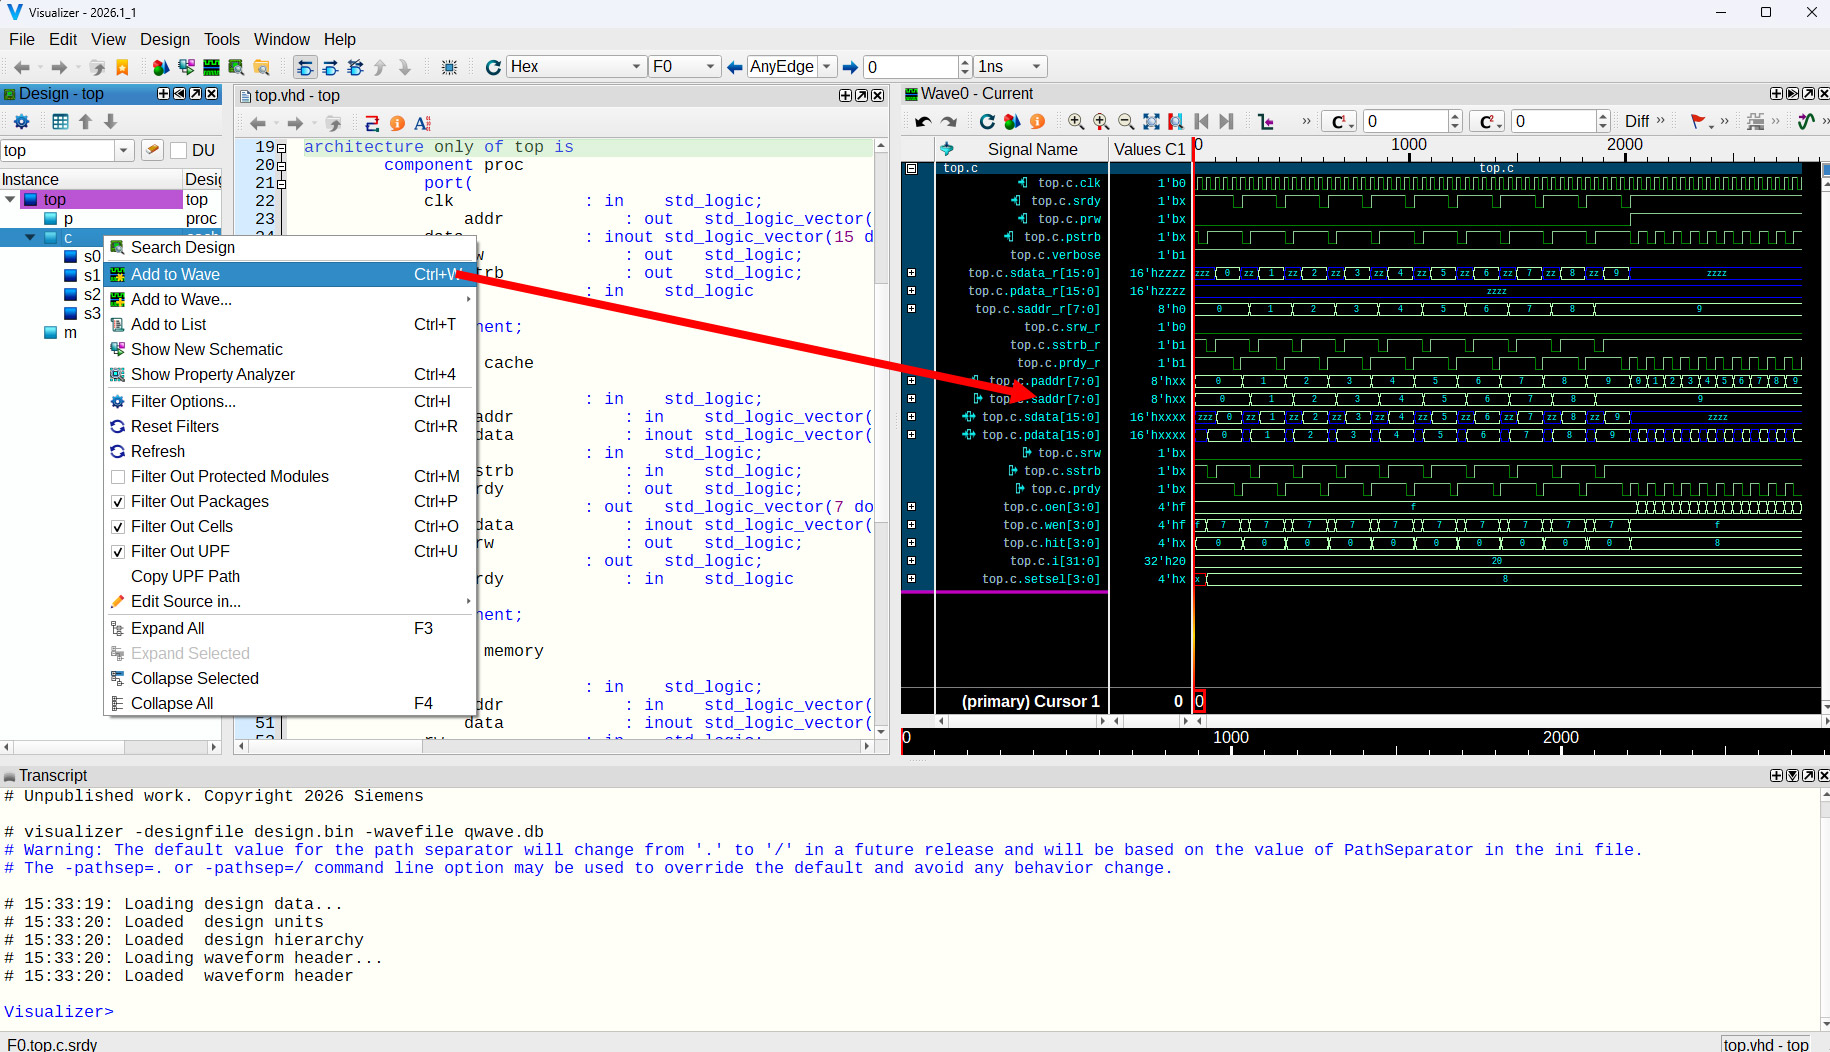The height and width of the screenshot is (1052, 1830).
Task: Redo in the Wave toolbar
Action: (x=948, y=122)
